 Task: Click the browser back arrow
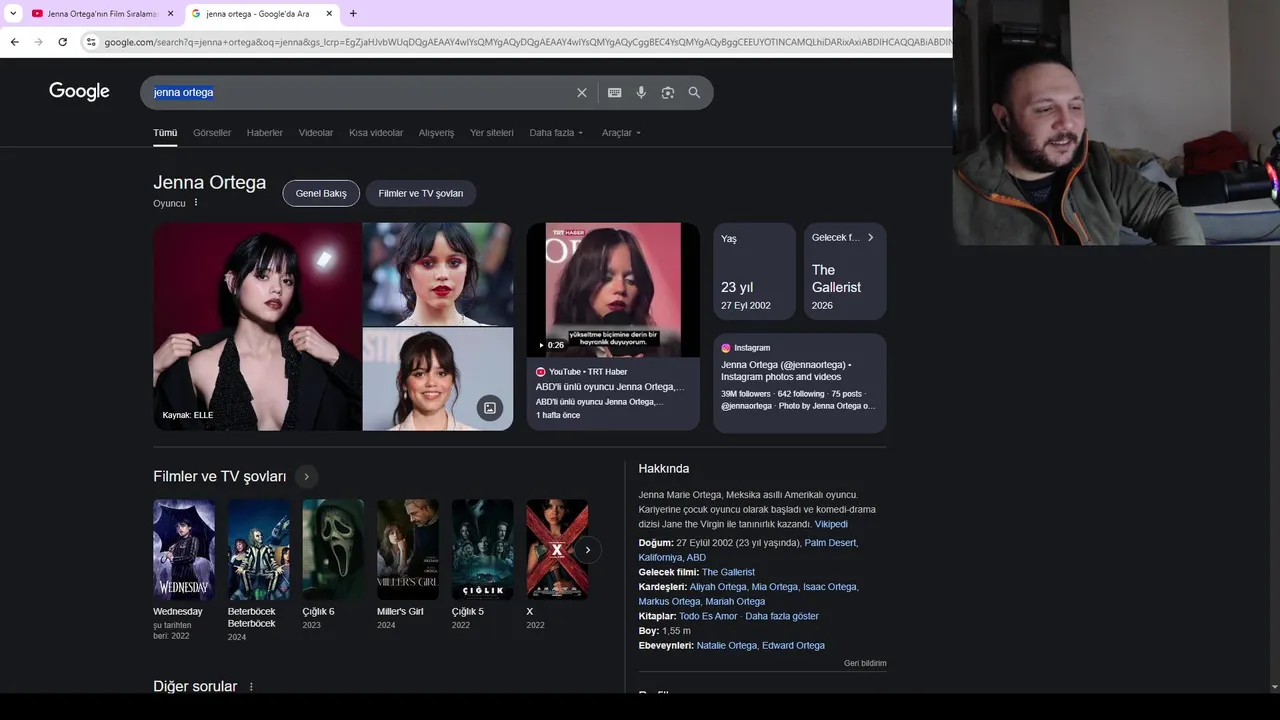(x=14, y=42)
